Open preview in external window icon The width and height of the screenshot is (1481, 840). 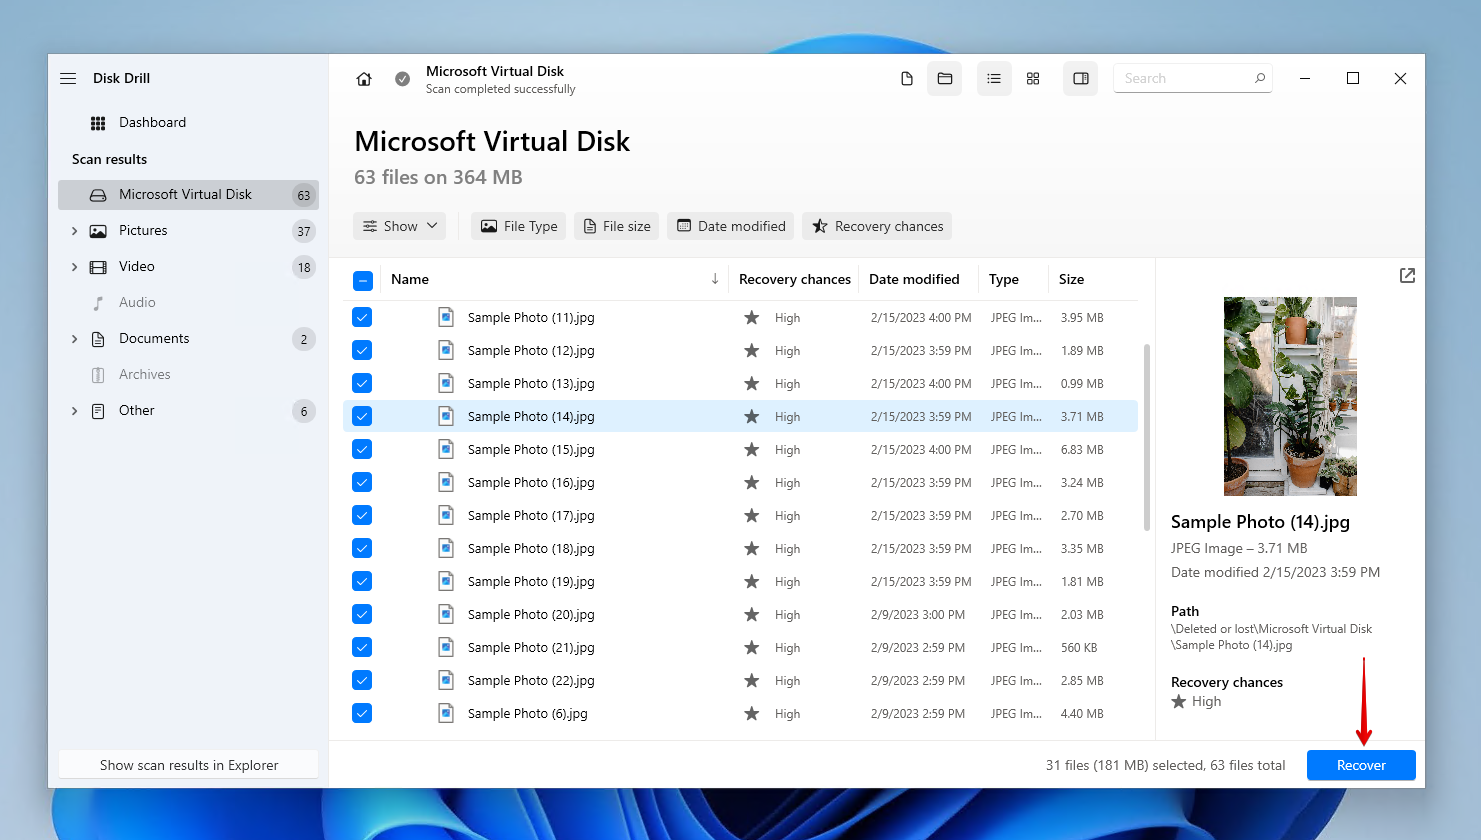tap(1407, 275)
